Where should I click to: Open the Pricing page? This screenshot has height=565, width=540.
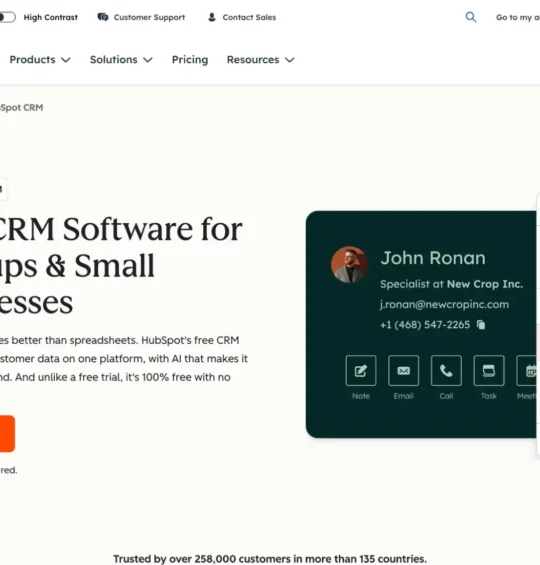point(190,59)
